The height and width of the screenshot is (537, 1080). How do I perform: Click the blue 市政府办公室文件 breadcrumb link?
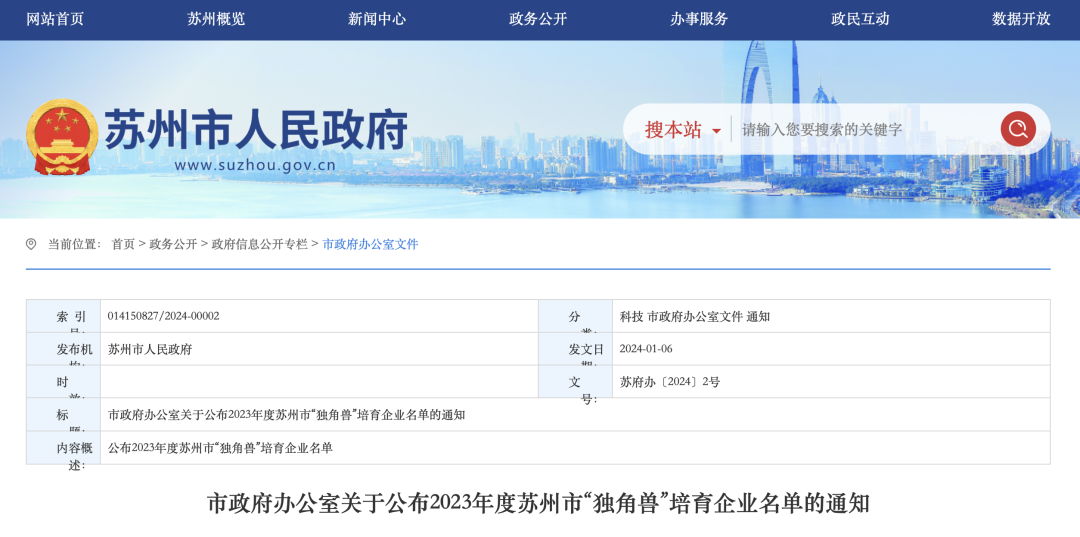(370, 244)
